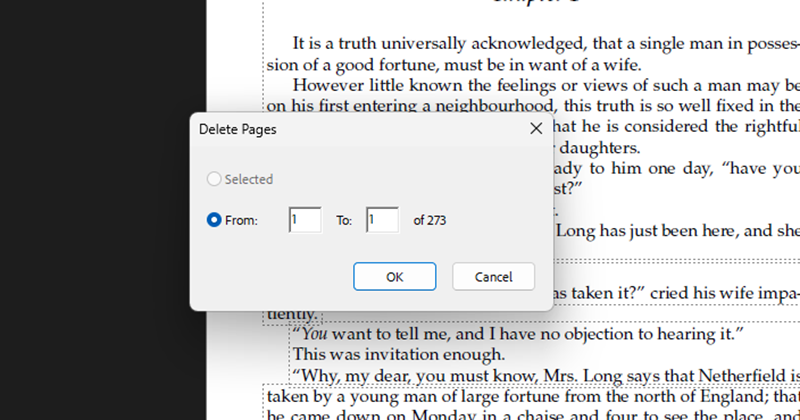
Task: Click the Delete Pages dialog title
Action: [237, 130]
